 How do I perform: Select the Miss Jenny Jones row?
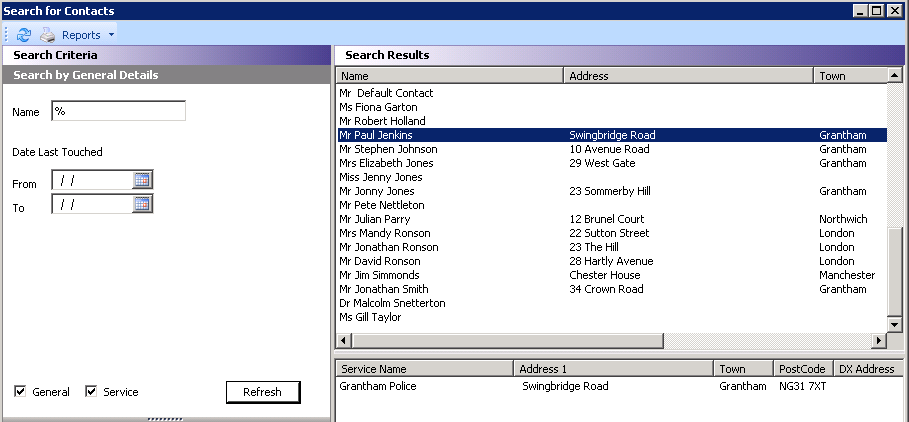pos(612,177)
